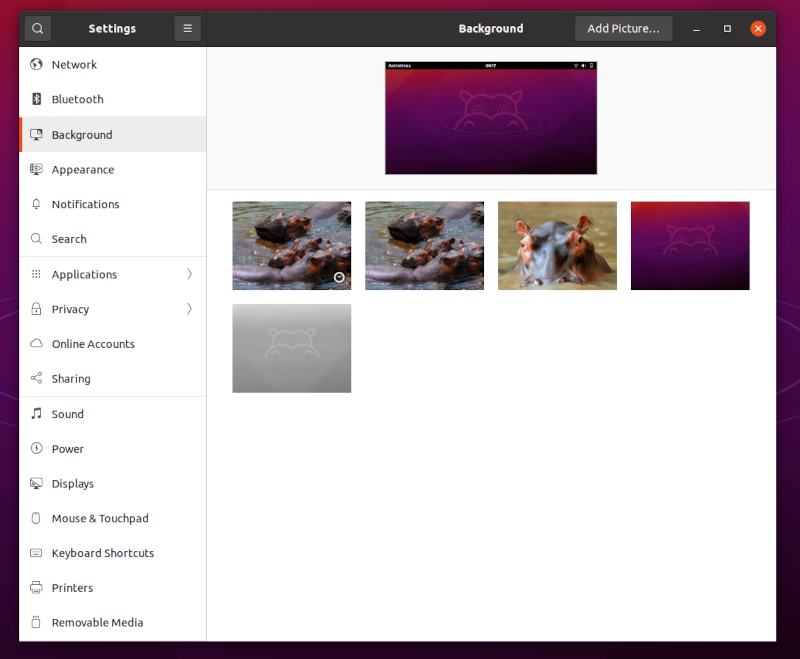Expand the Applications chevron arrow
This screenshot has height=659, width=800.
click(189, 274)
